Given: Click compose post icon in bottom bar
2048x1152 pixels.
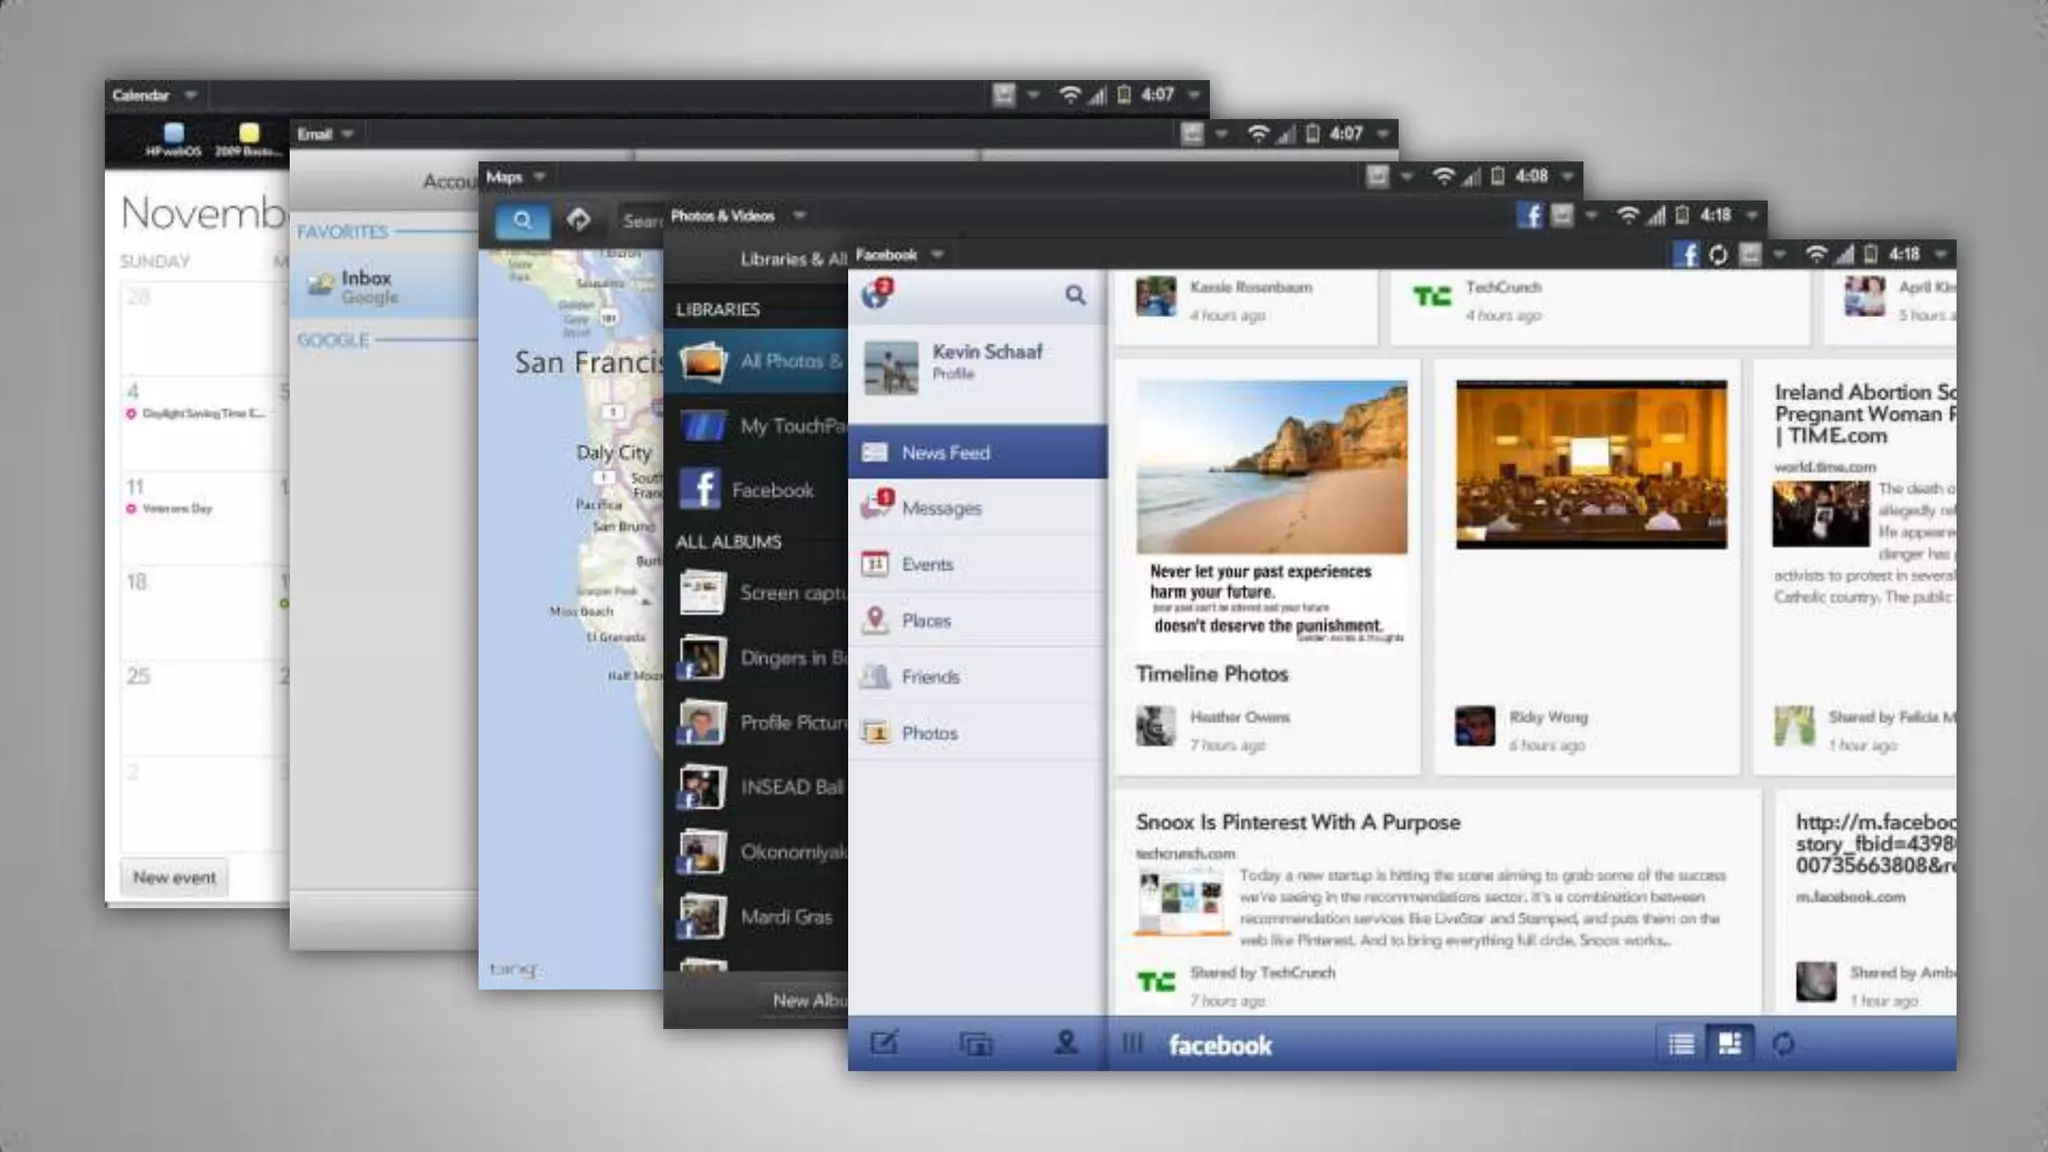Looking at the screenshot, I should pyautogui.click(x=884, y=1044).
